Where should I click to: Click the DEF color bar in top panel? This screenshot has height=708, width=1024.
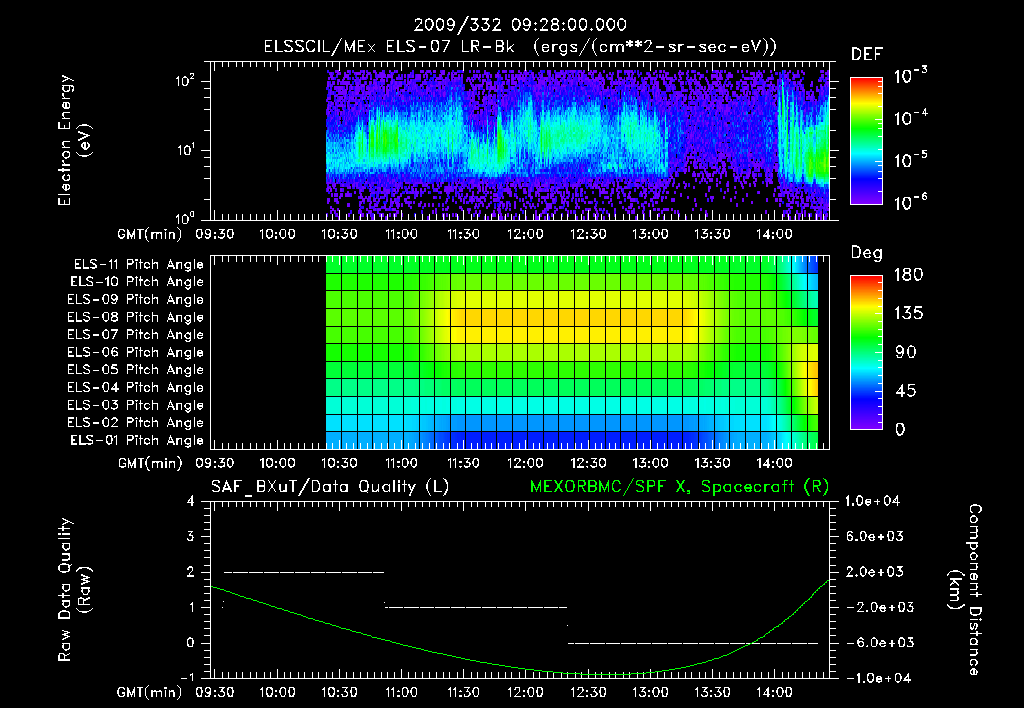click(866, 141)
